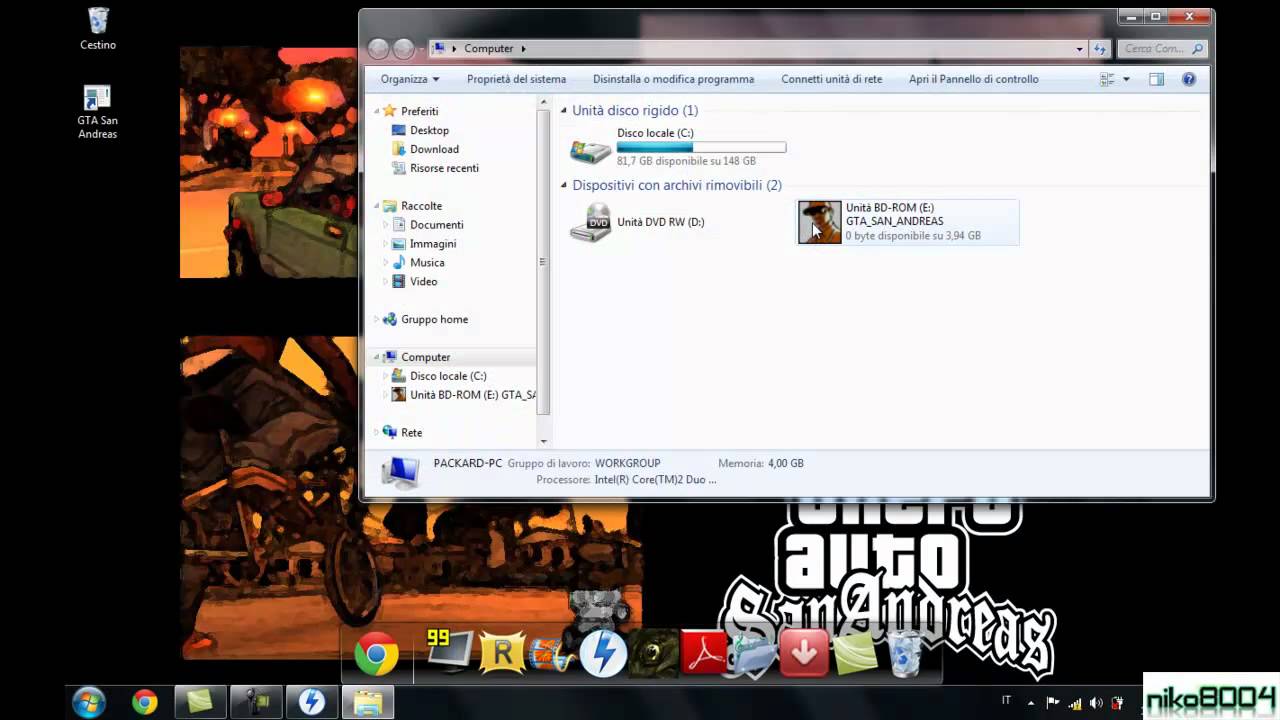Screen dimensions: 1280x720
Task: Show hidden tray icons arrow
Action: (x=1031, y=702)
